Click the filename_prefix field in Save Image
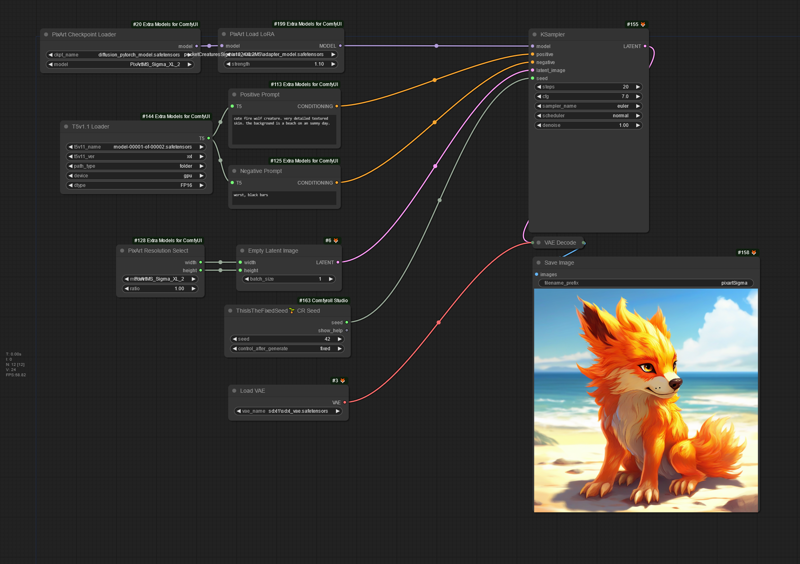 pyautogui.click(x=646, y=283)
